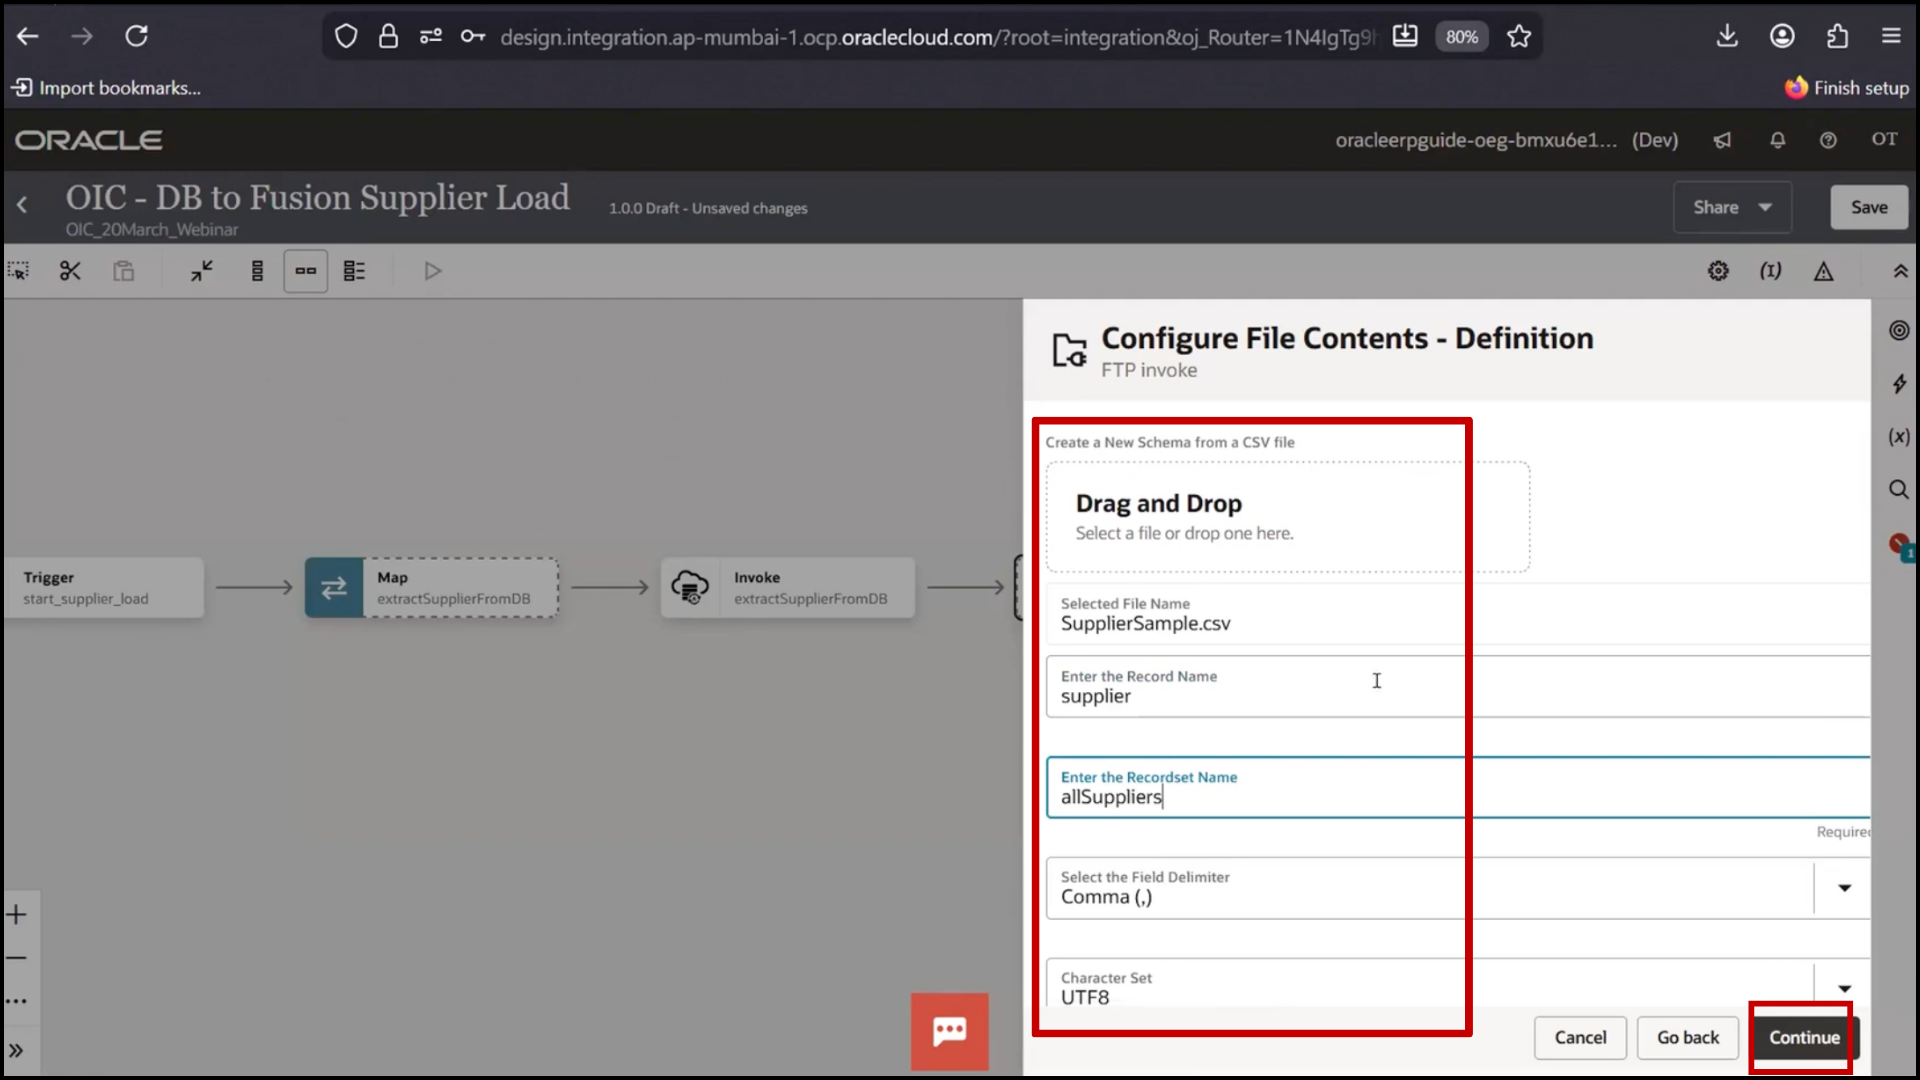Open the notifications bell icon
Image resolution: width=1920 pixels, height=1080 pixels.
(x=1777, y=140)
